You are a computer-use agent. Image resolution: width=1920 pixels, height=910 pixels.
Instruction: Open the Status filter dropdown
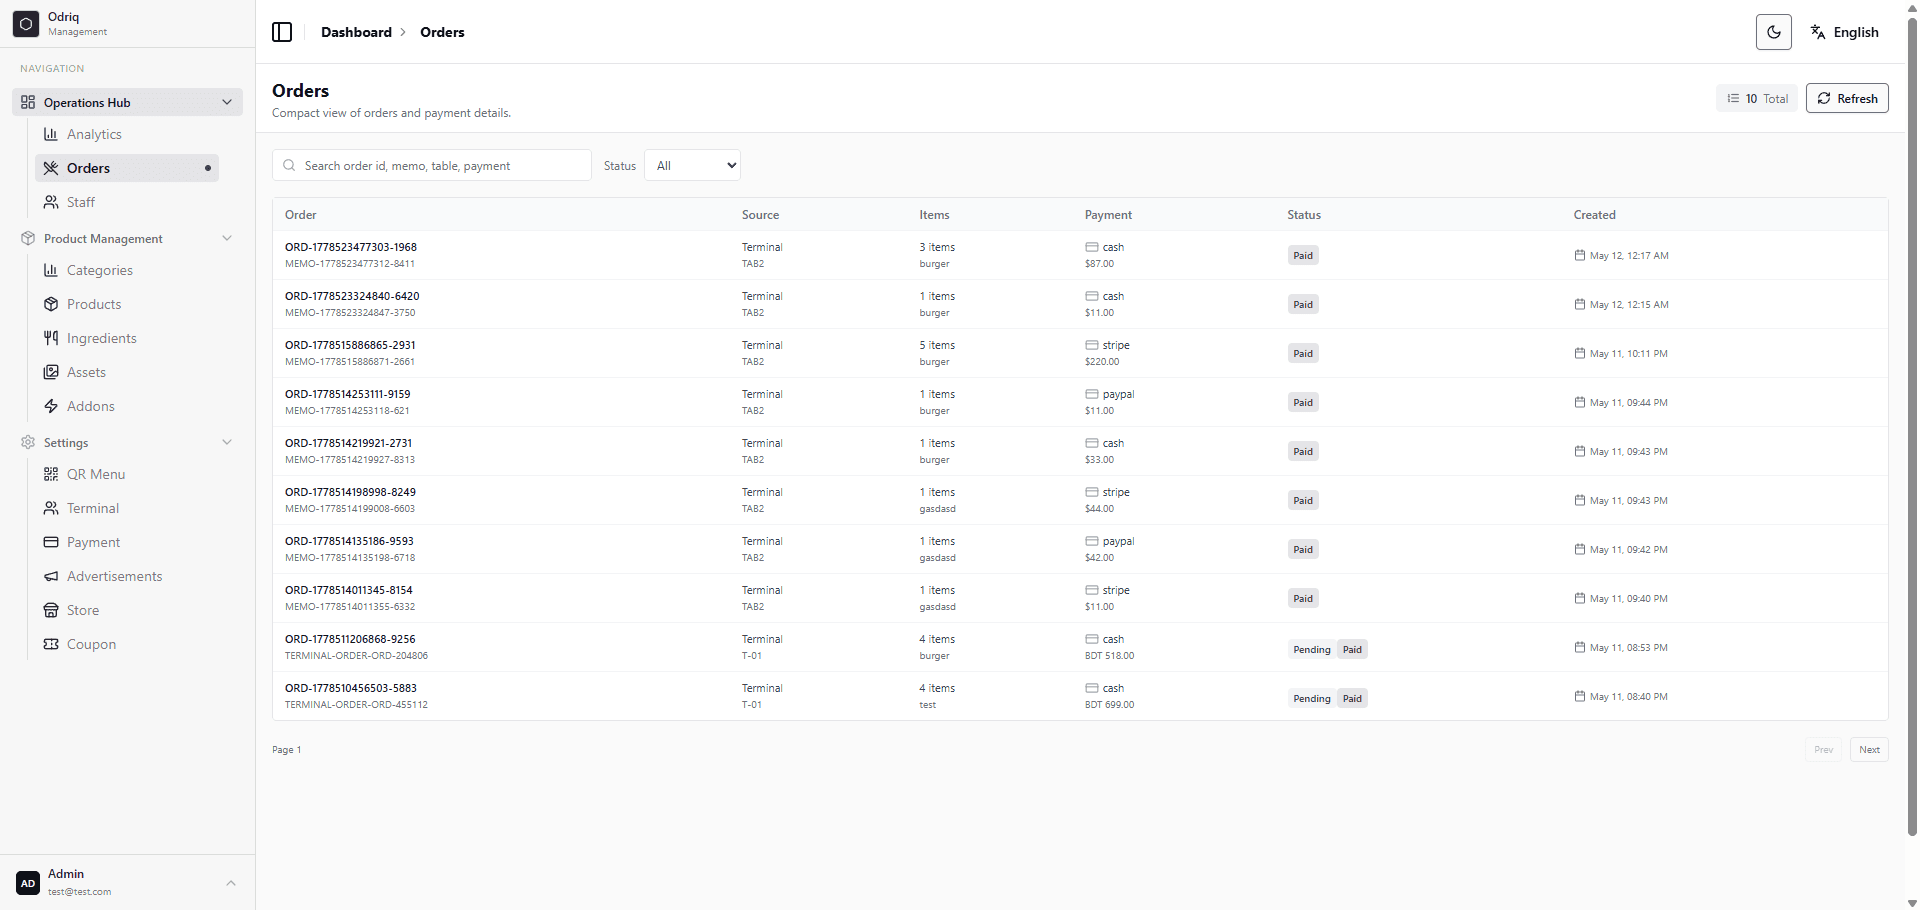coord(693,165)
